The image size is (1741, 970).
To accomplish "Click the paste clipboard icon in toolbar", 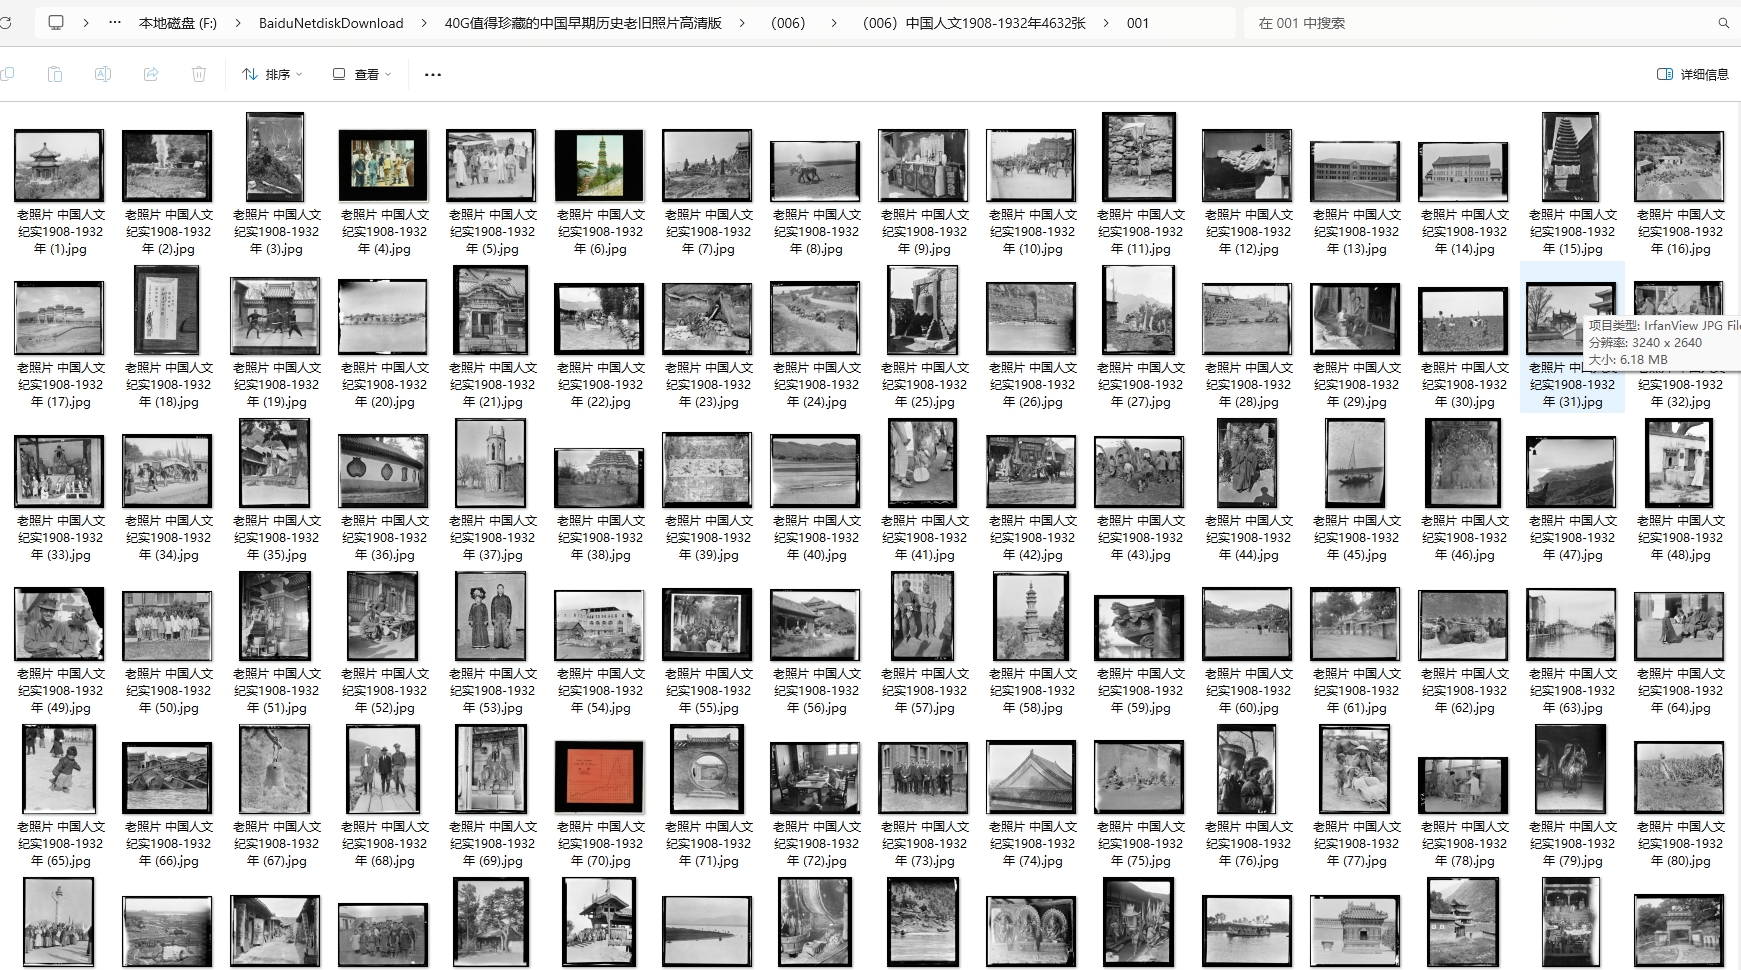I will pos(55,74).
